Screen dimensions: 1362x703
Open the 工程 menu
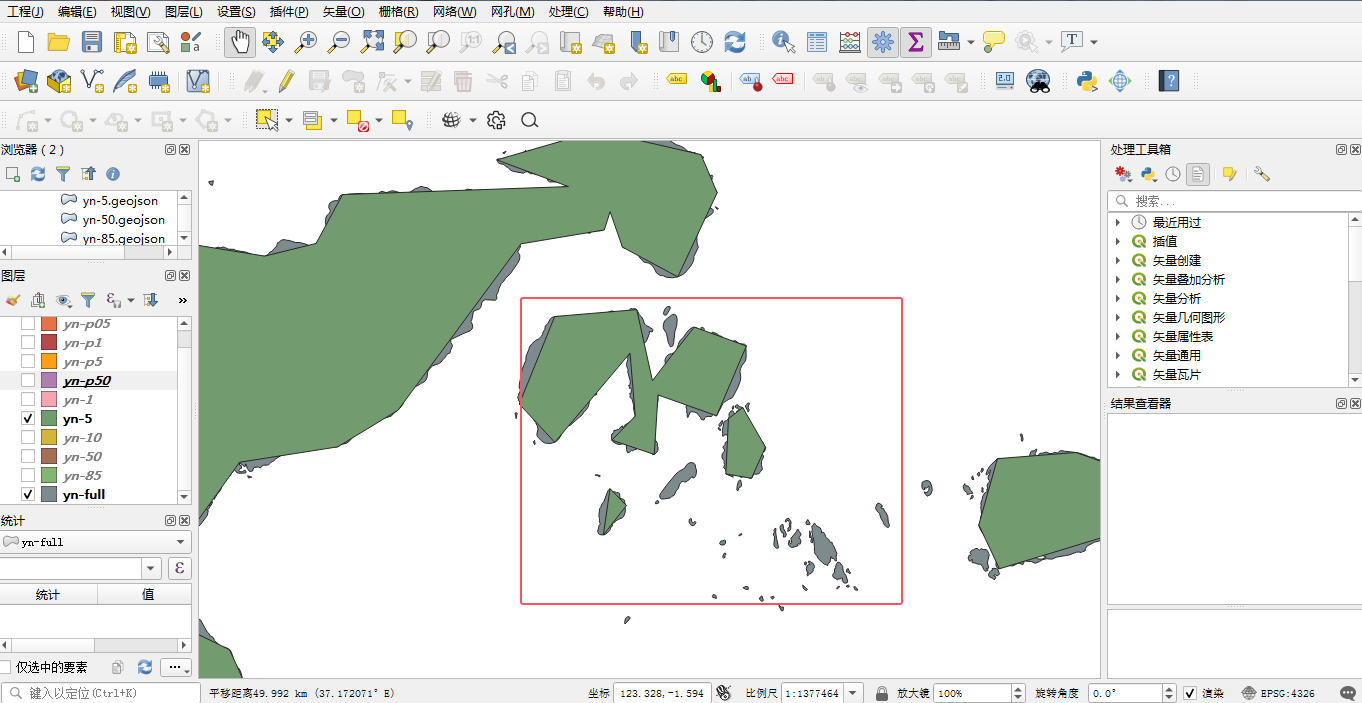point(25,12)
